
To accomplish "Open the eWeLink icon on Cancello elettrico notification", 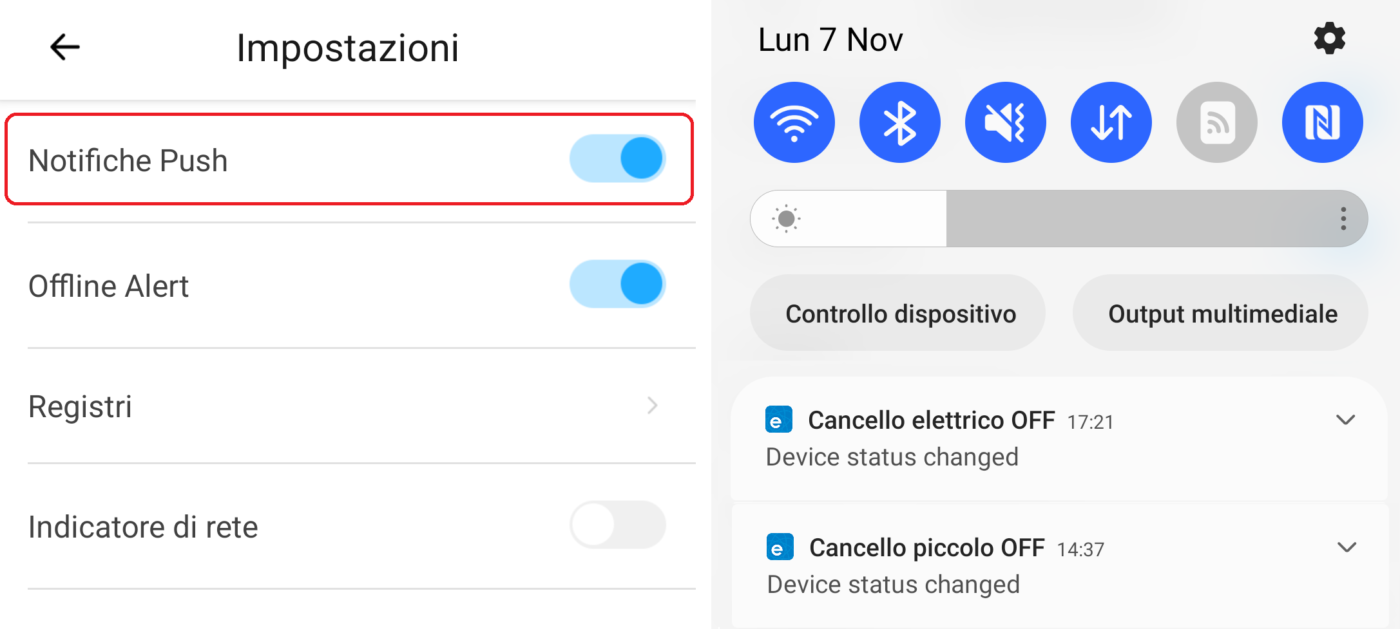I will 778,420.
